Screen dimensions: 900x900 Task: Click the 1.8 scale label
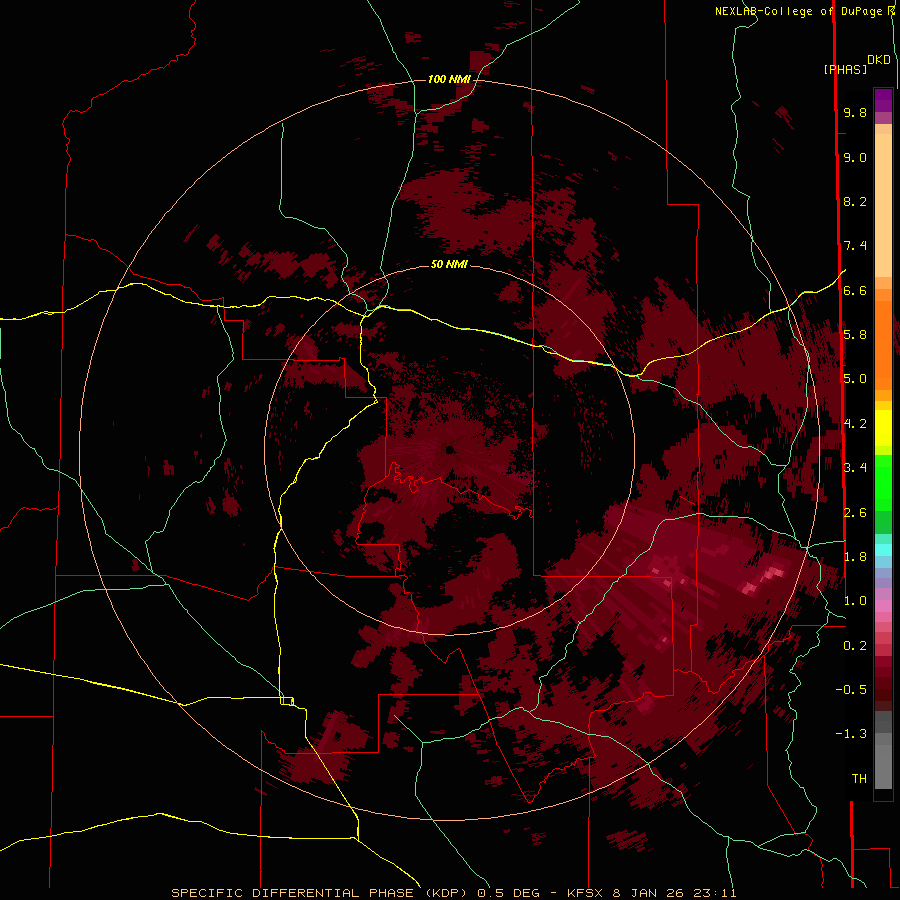pyautogui.click(x=855, y=557)
